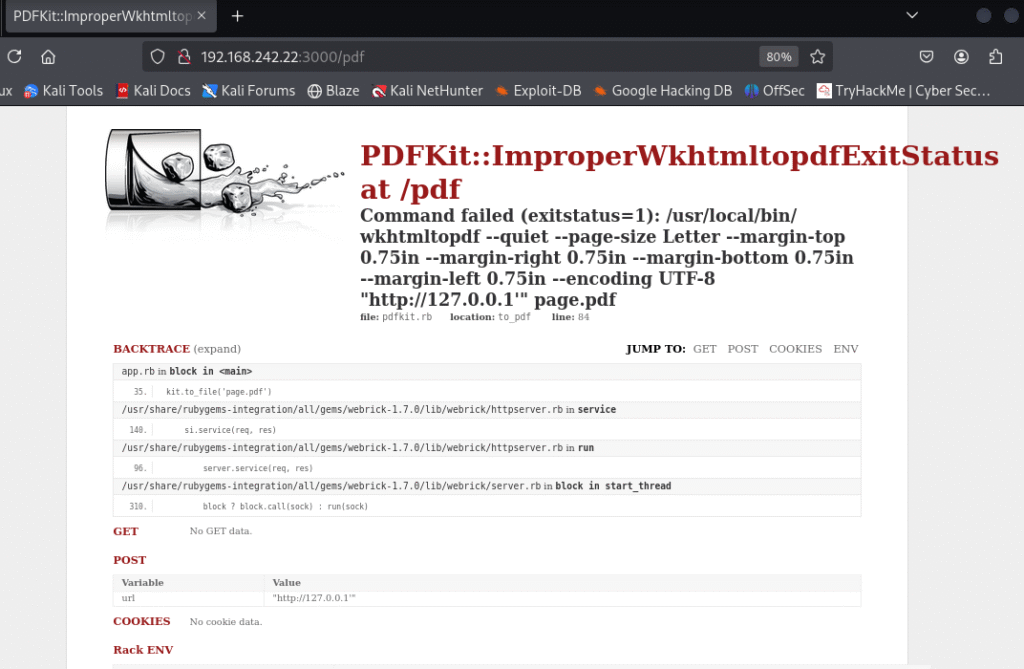Open the extensions puzzle icon
This screenshot has height=669, width=1024.
pos(995,57)
